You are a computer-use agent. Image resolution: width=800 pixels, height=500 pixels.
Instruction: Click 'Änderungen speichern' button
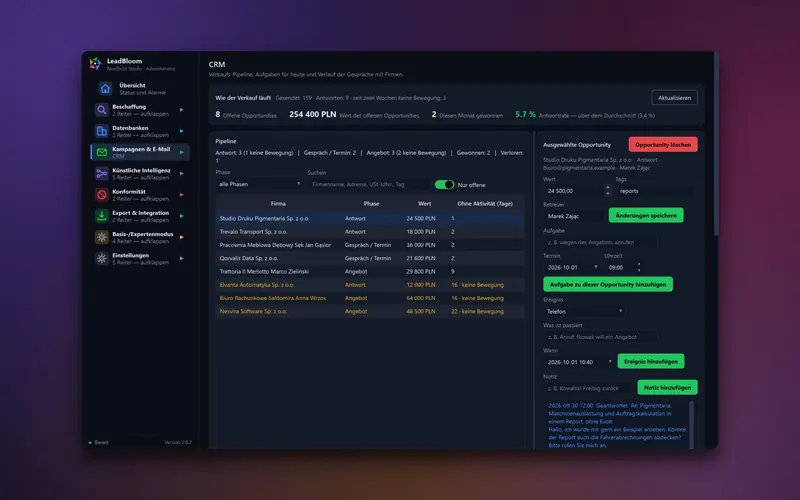tap(646, 215)
